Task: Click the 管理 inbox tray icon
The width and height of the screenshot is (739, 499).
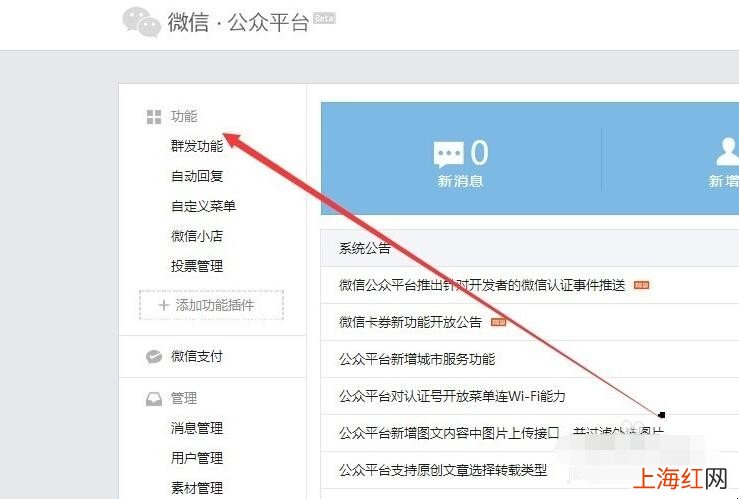Action: 154,399
